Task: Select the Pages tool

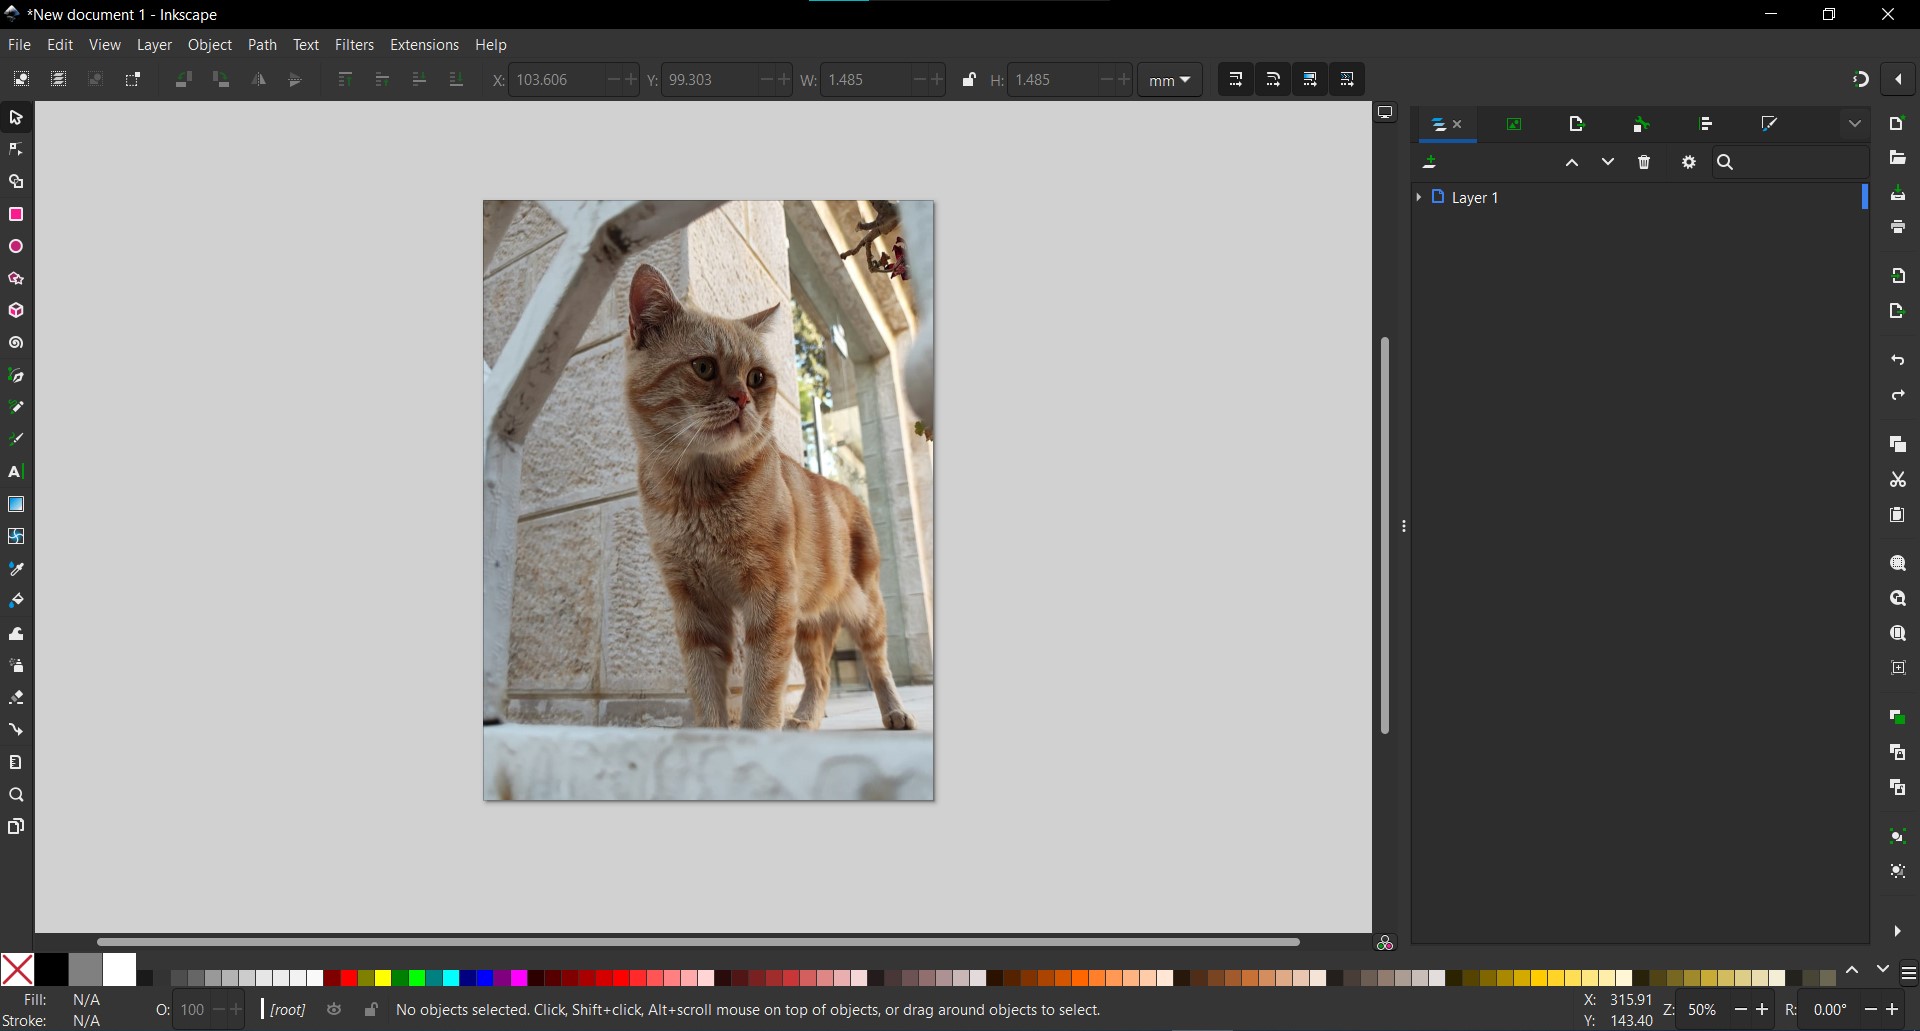Action: pyautogui.click(x=16, y=827)
